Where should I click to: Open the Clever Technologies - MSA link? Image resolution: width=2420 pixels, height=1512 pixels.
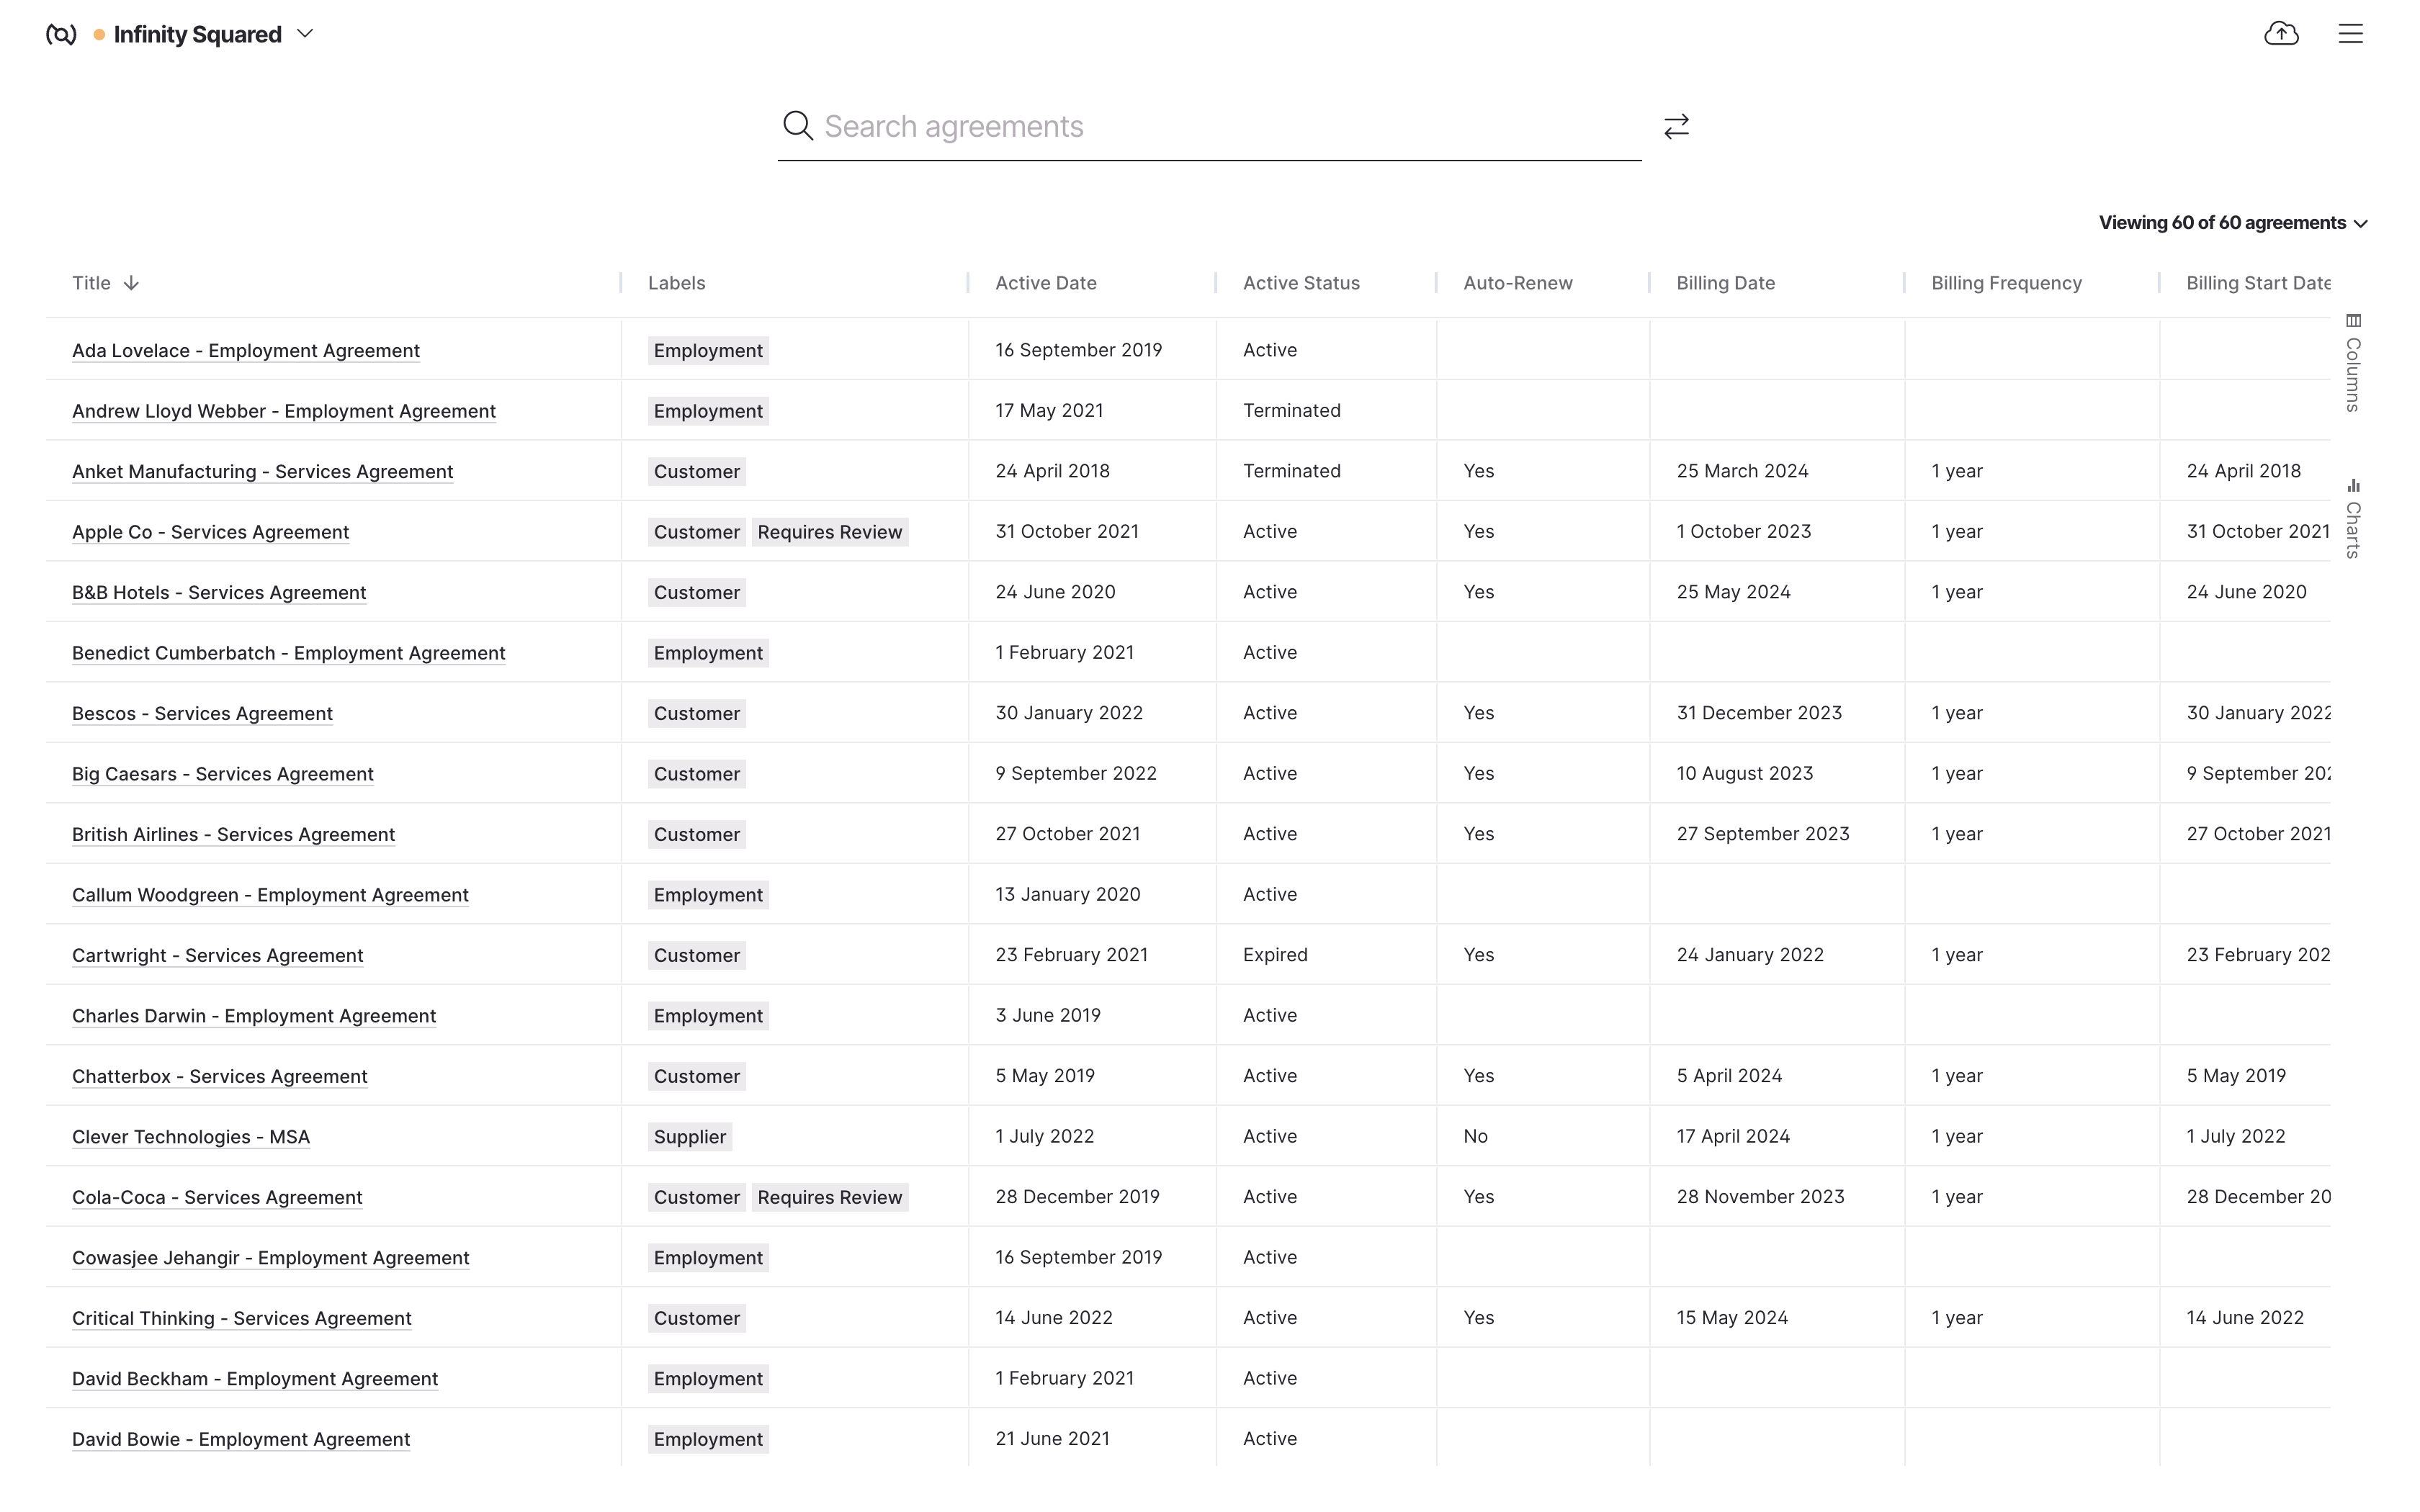(190, 1137)
